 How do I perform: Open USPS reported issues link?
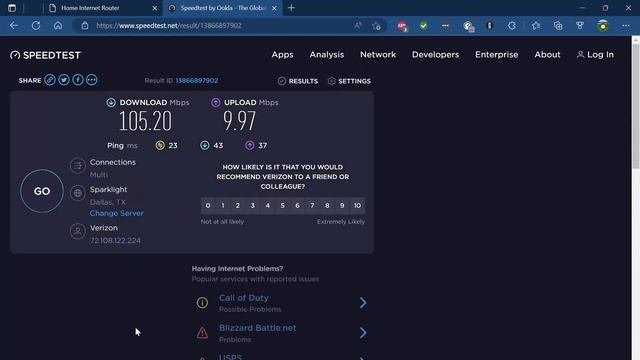click(x=231, y=357)
